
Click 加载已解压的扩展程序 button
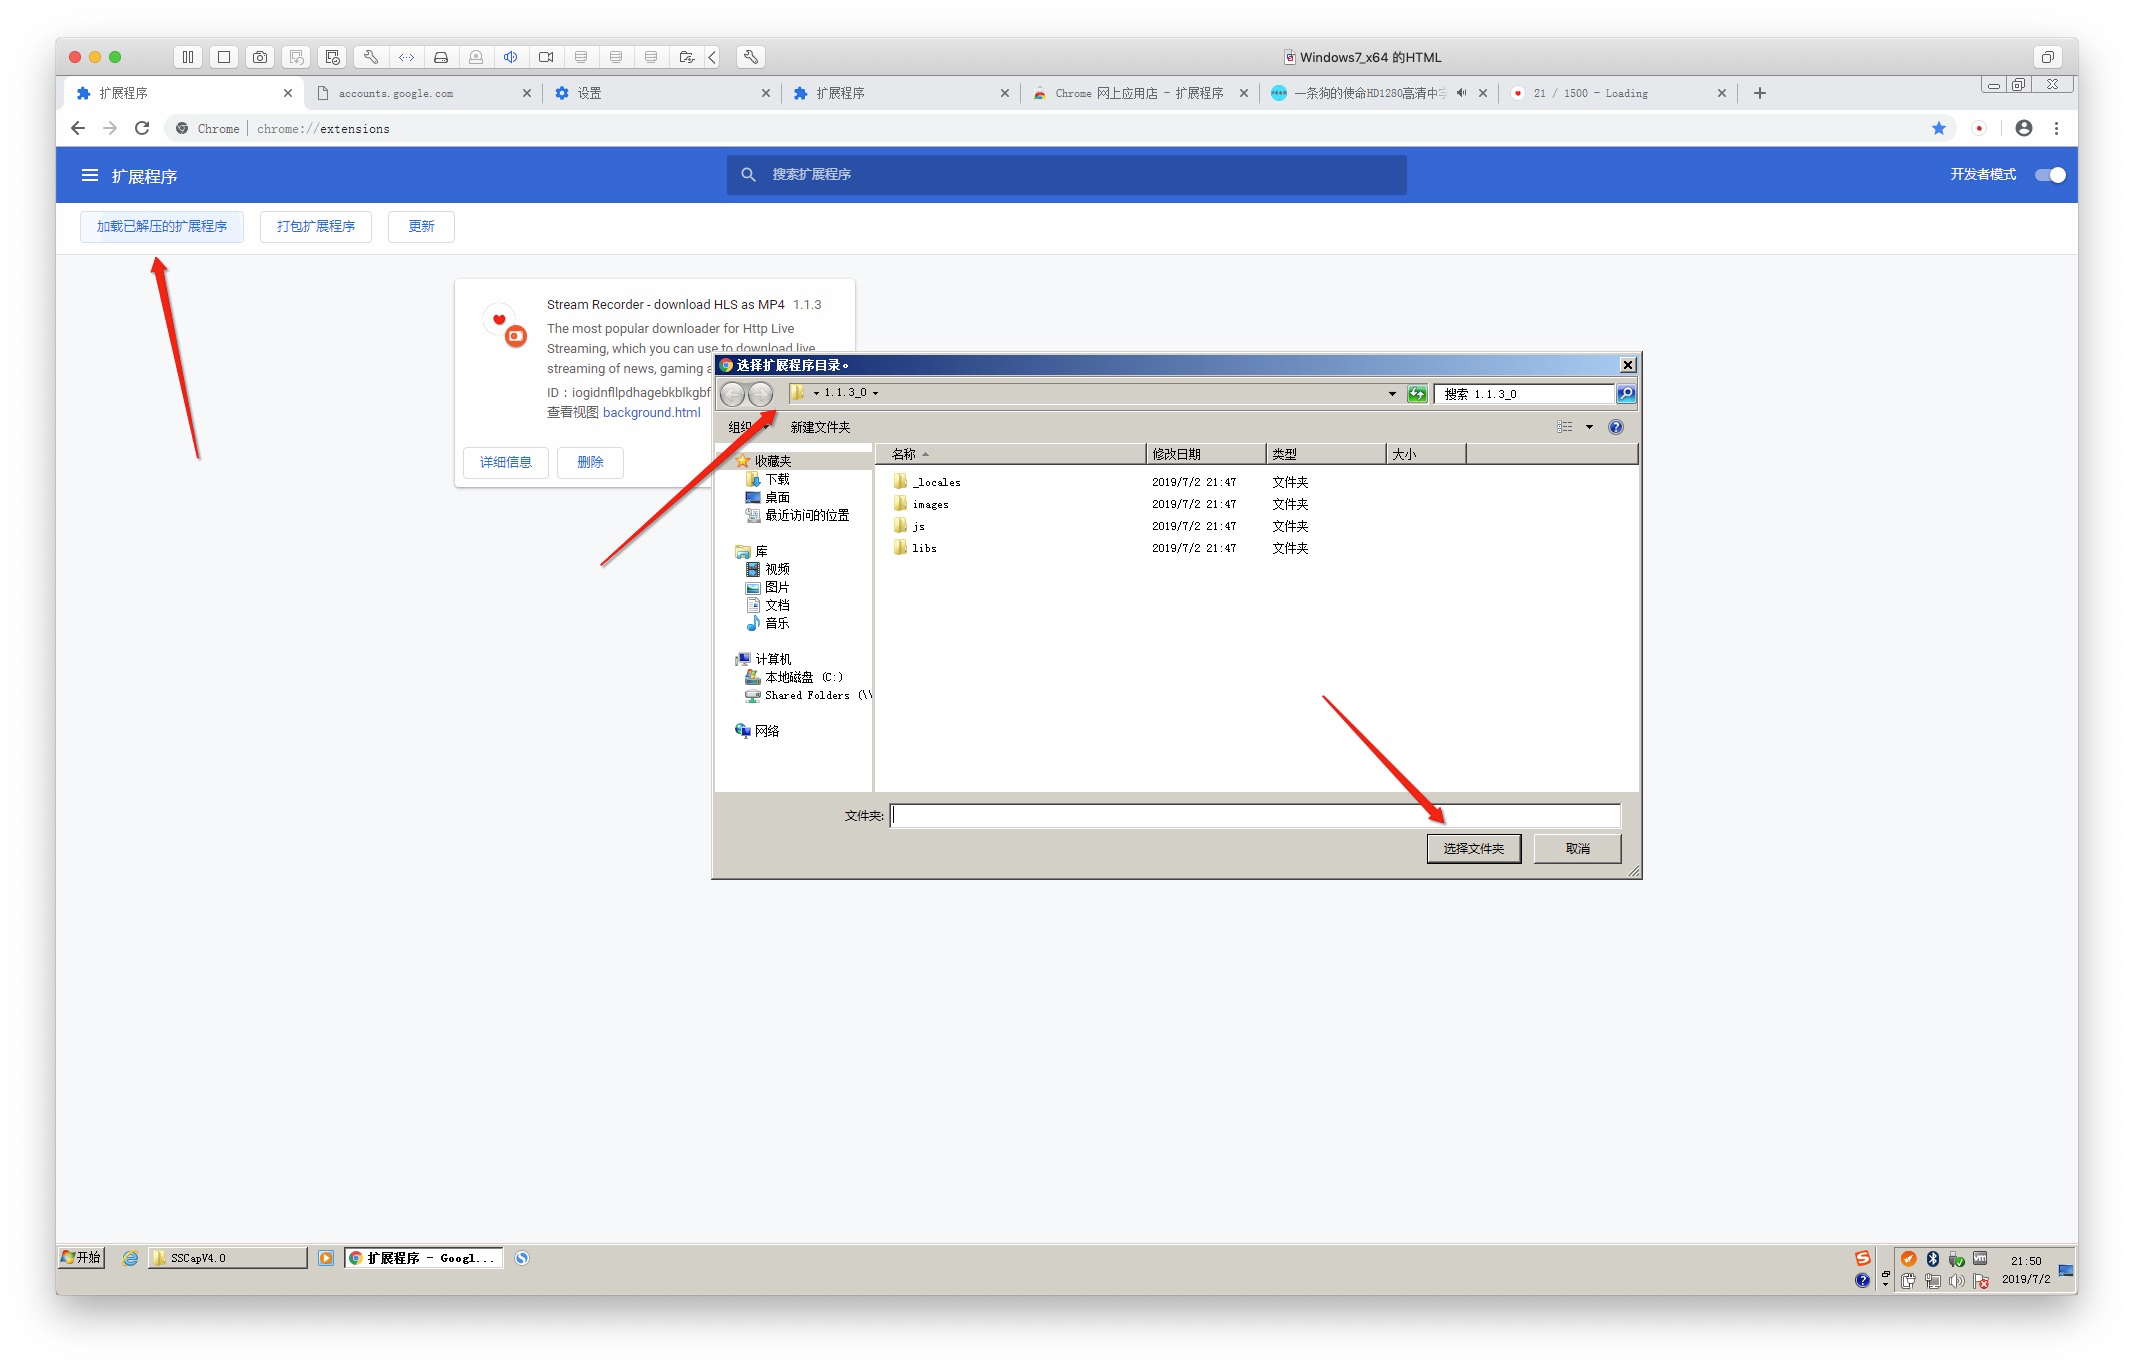click(x=162, y=227)
